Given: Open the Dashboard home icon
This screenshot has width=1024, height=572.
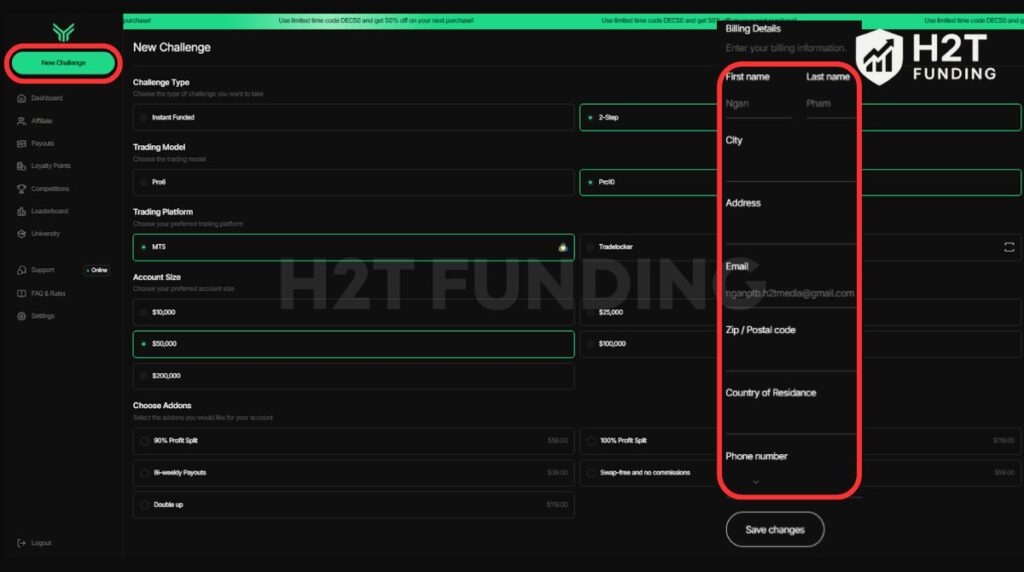Looking at the screenshot, I should [22, 98].
